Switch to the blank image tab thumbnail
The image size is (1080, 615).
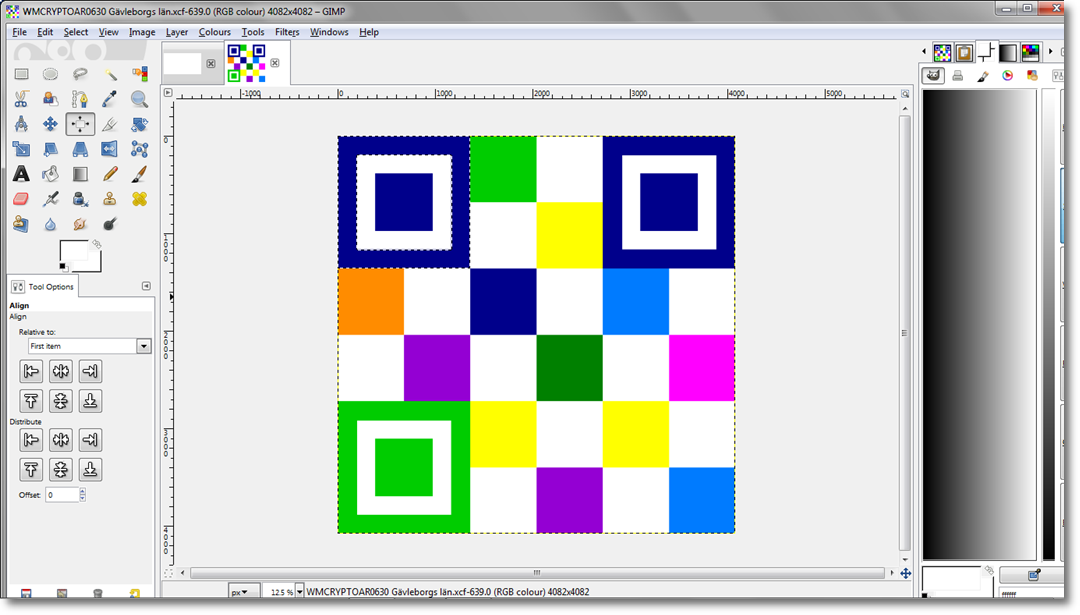pos(183,63)
